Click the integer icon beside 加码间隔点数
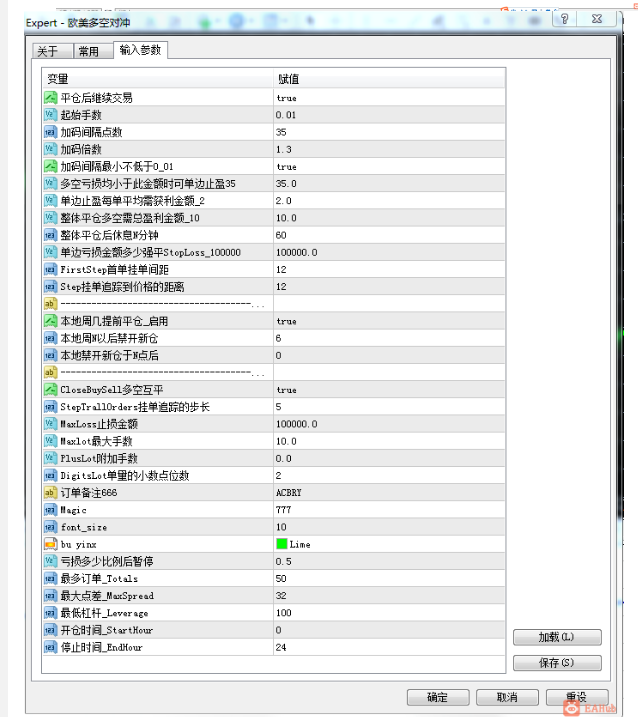This screenshot has height=717, width=638. tap(50, 132)
